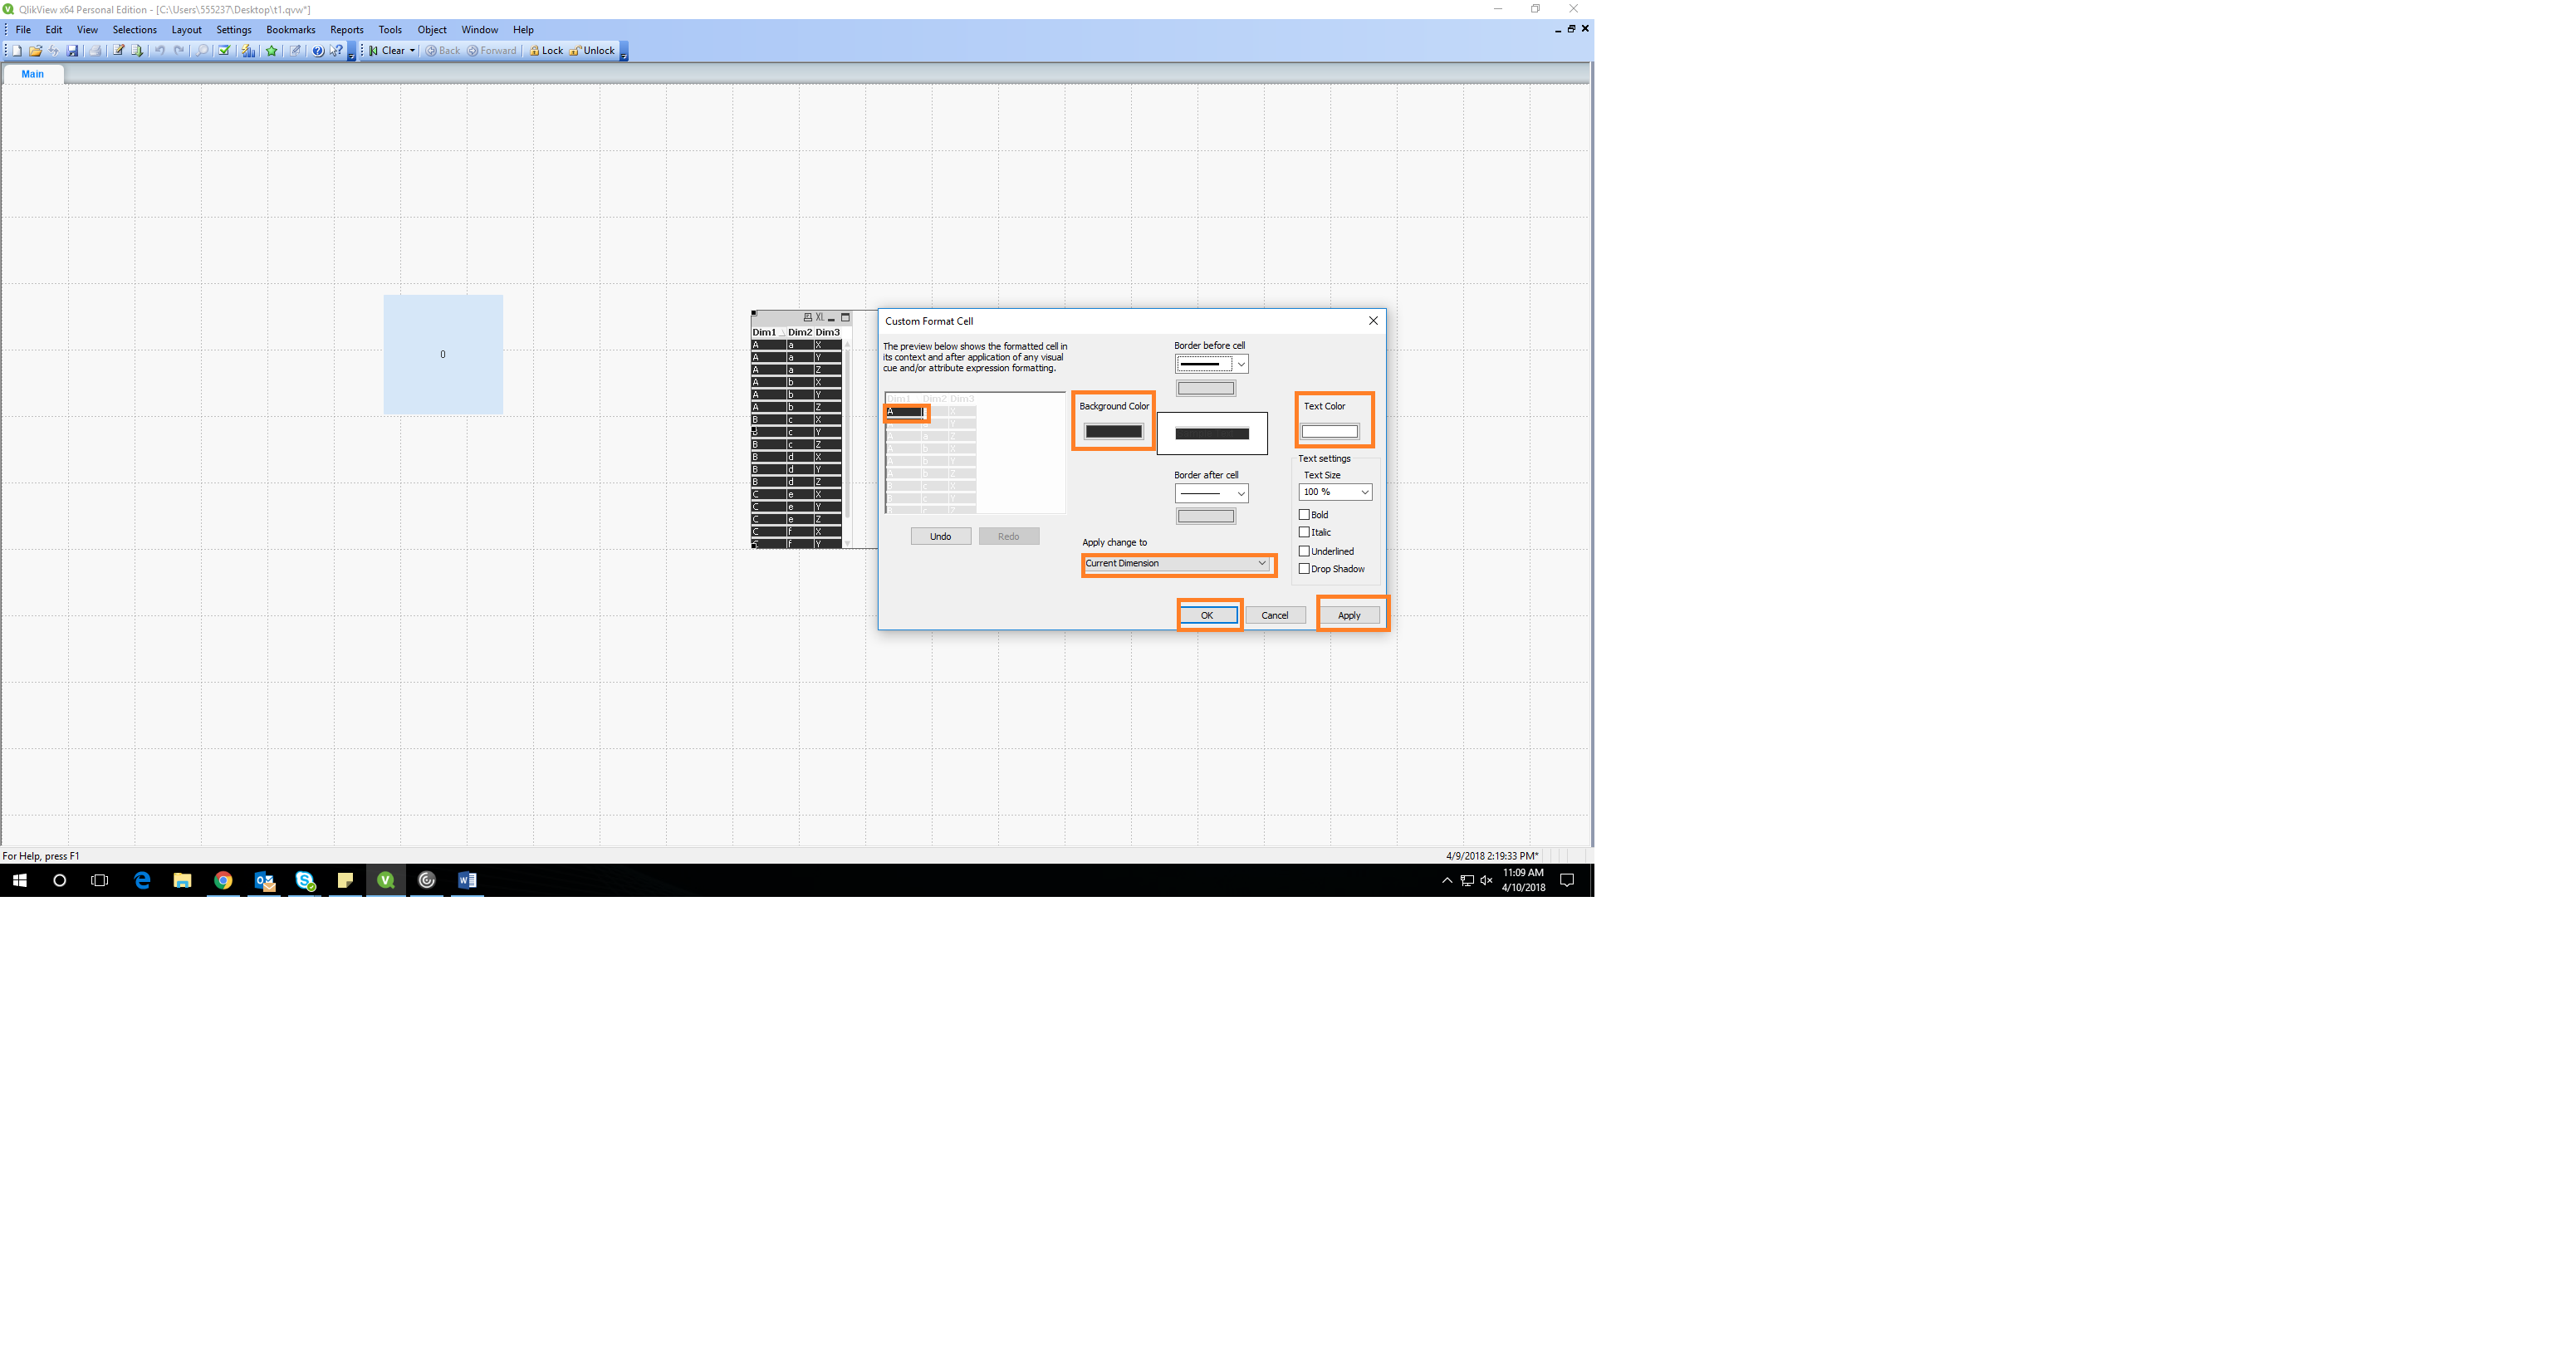Click the Background Color swatch
2576x1352 pixels.
point(1113,432)
